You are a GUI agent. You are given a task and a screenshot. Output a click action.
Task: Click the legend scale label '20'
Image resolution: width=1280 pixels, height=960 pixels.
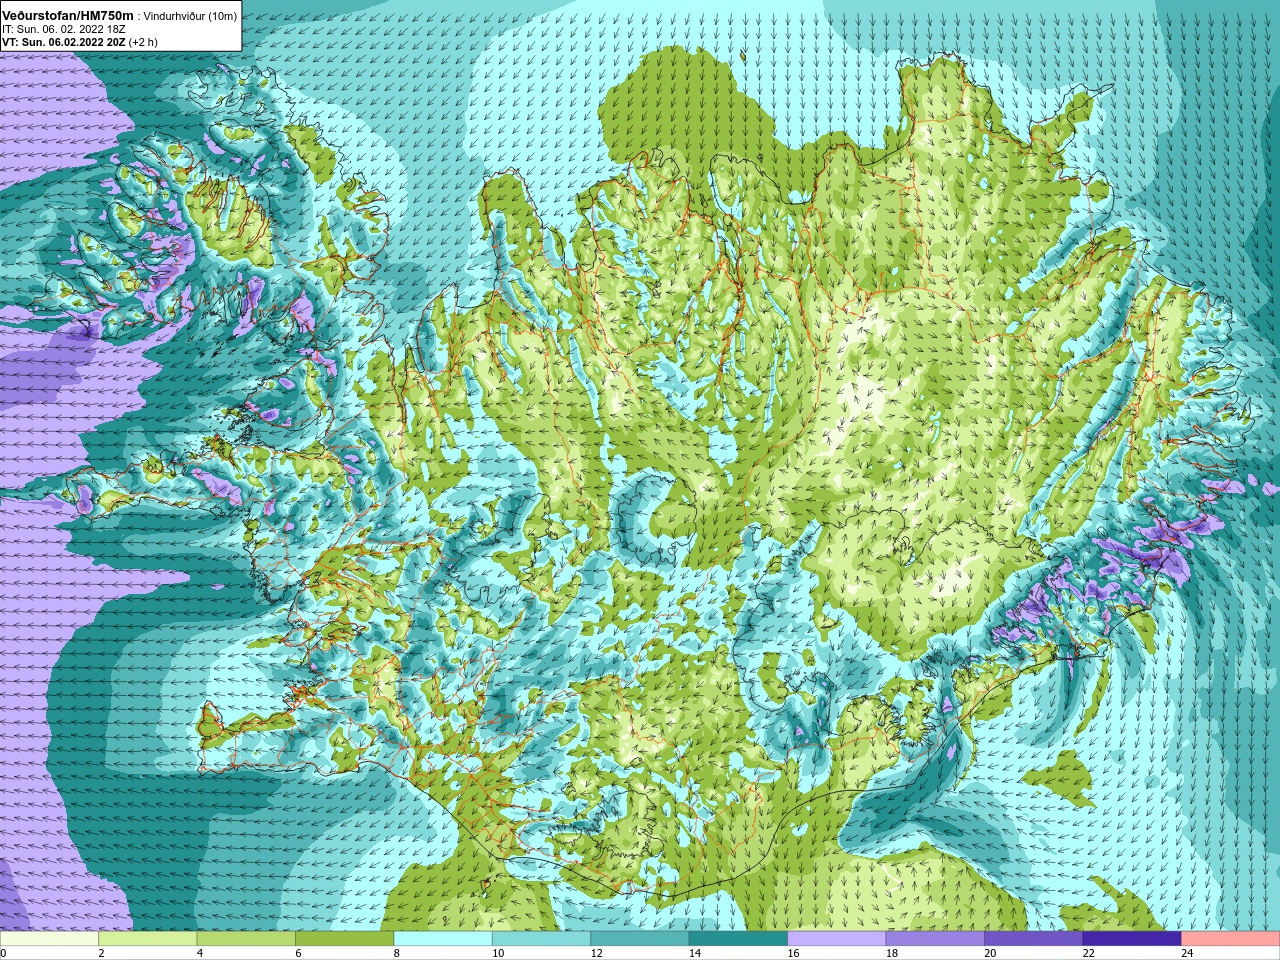pyautogui.click(x=990, y=953)
